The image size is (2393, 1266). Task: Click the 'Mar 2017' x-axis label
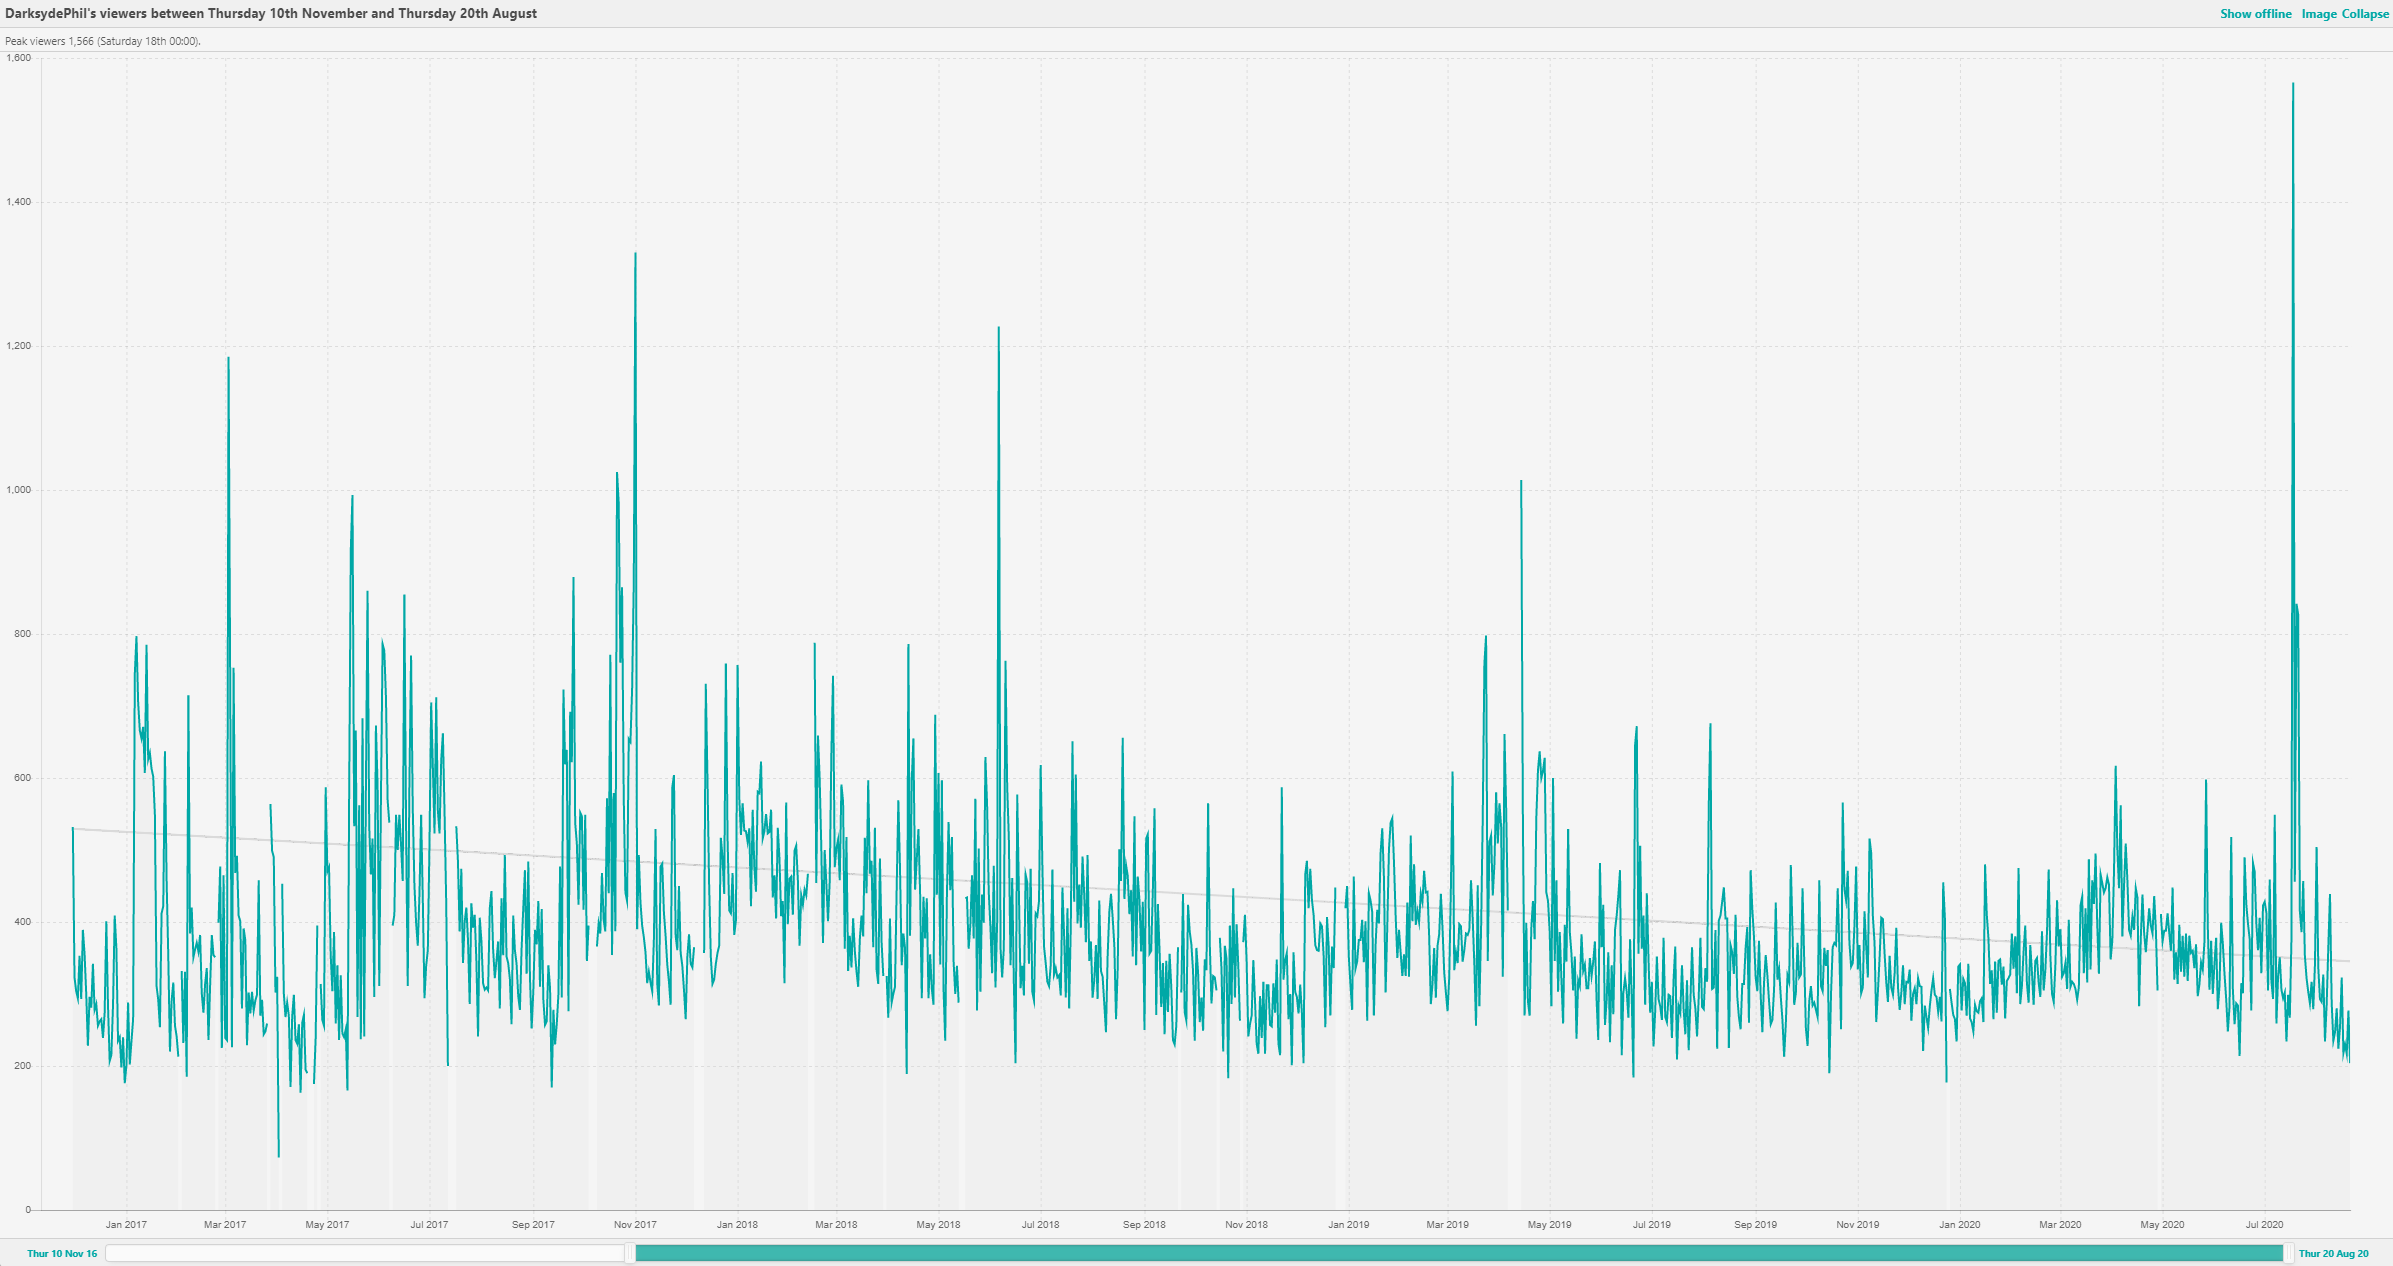pyautogui.click(x=225, y=1225)
